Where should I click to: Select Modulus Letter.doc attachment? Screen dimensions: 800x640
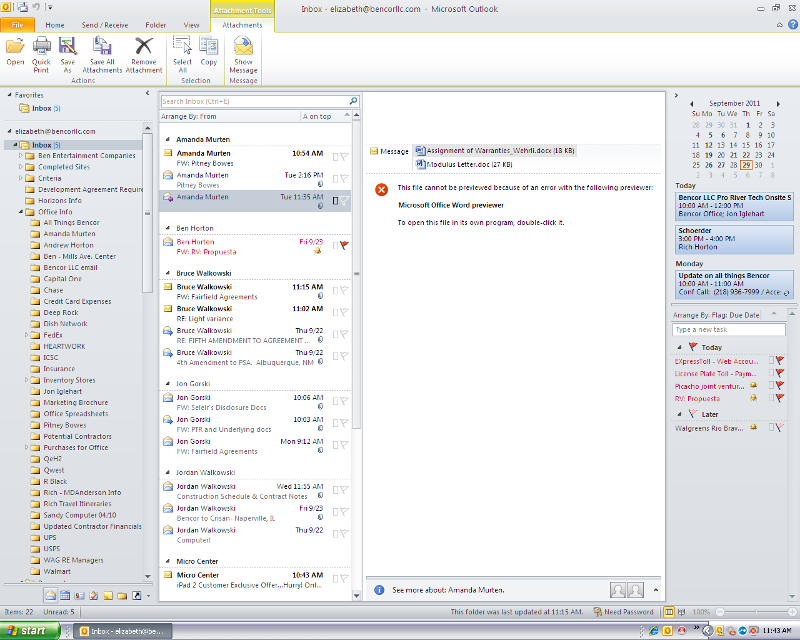click(464, 164)
